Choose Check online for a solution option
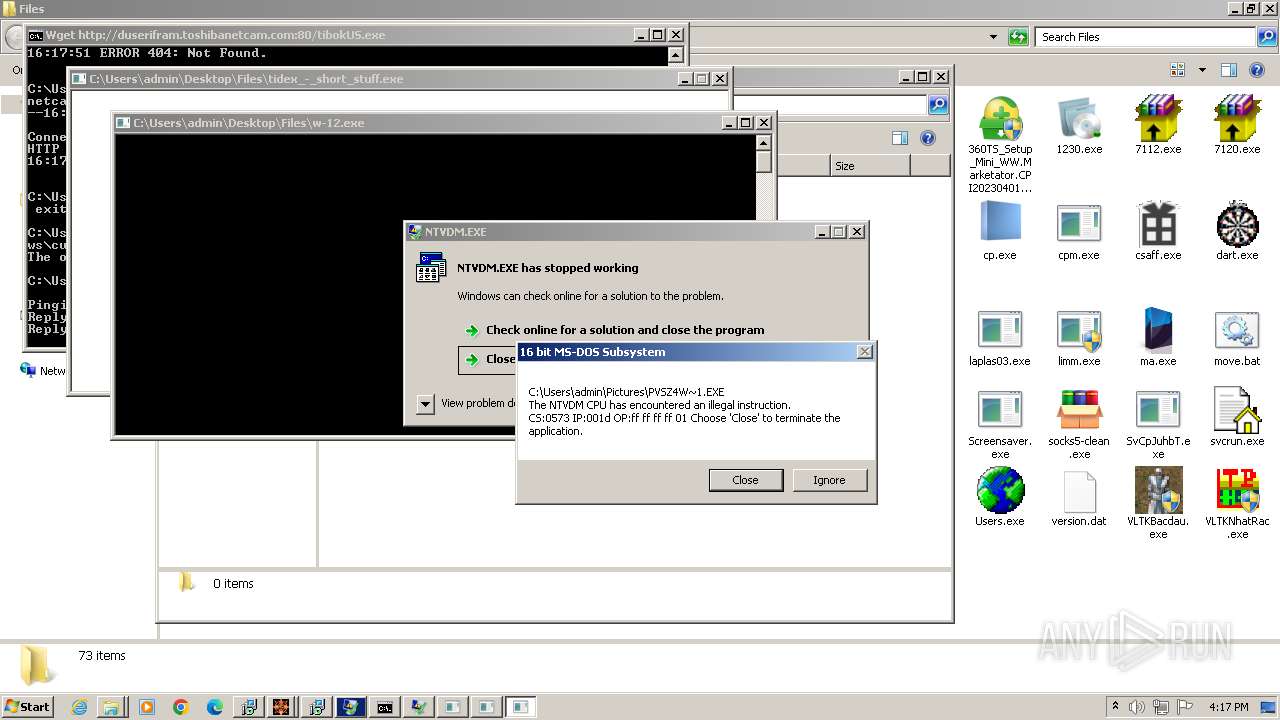Screen dimensions: 1280x720 click(x=624, y=330)
